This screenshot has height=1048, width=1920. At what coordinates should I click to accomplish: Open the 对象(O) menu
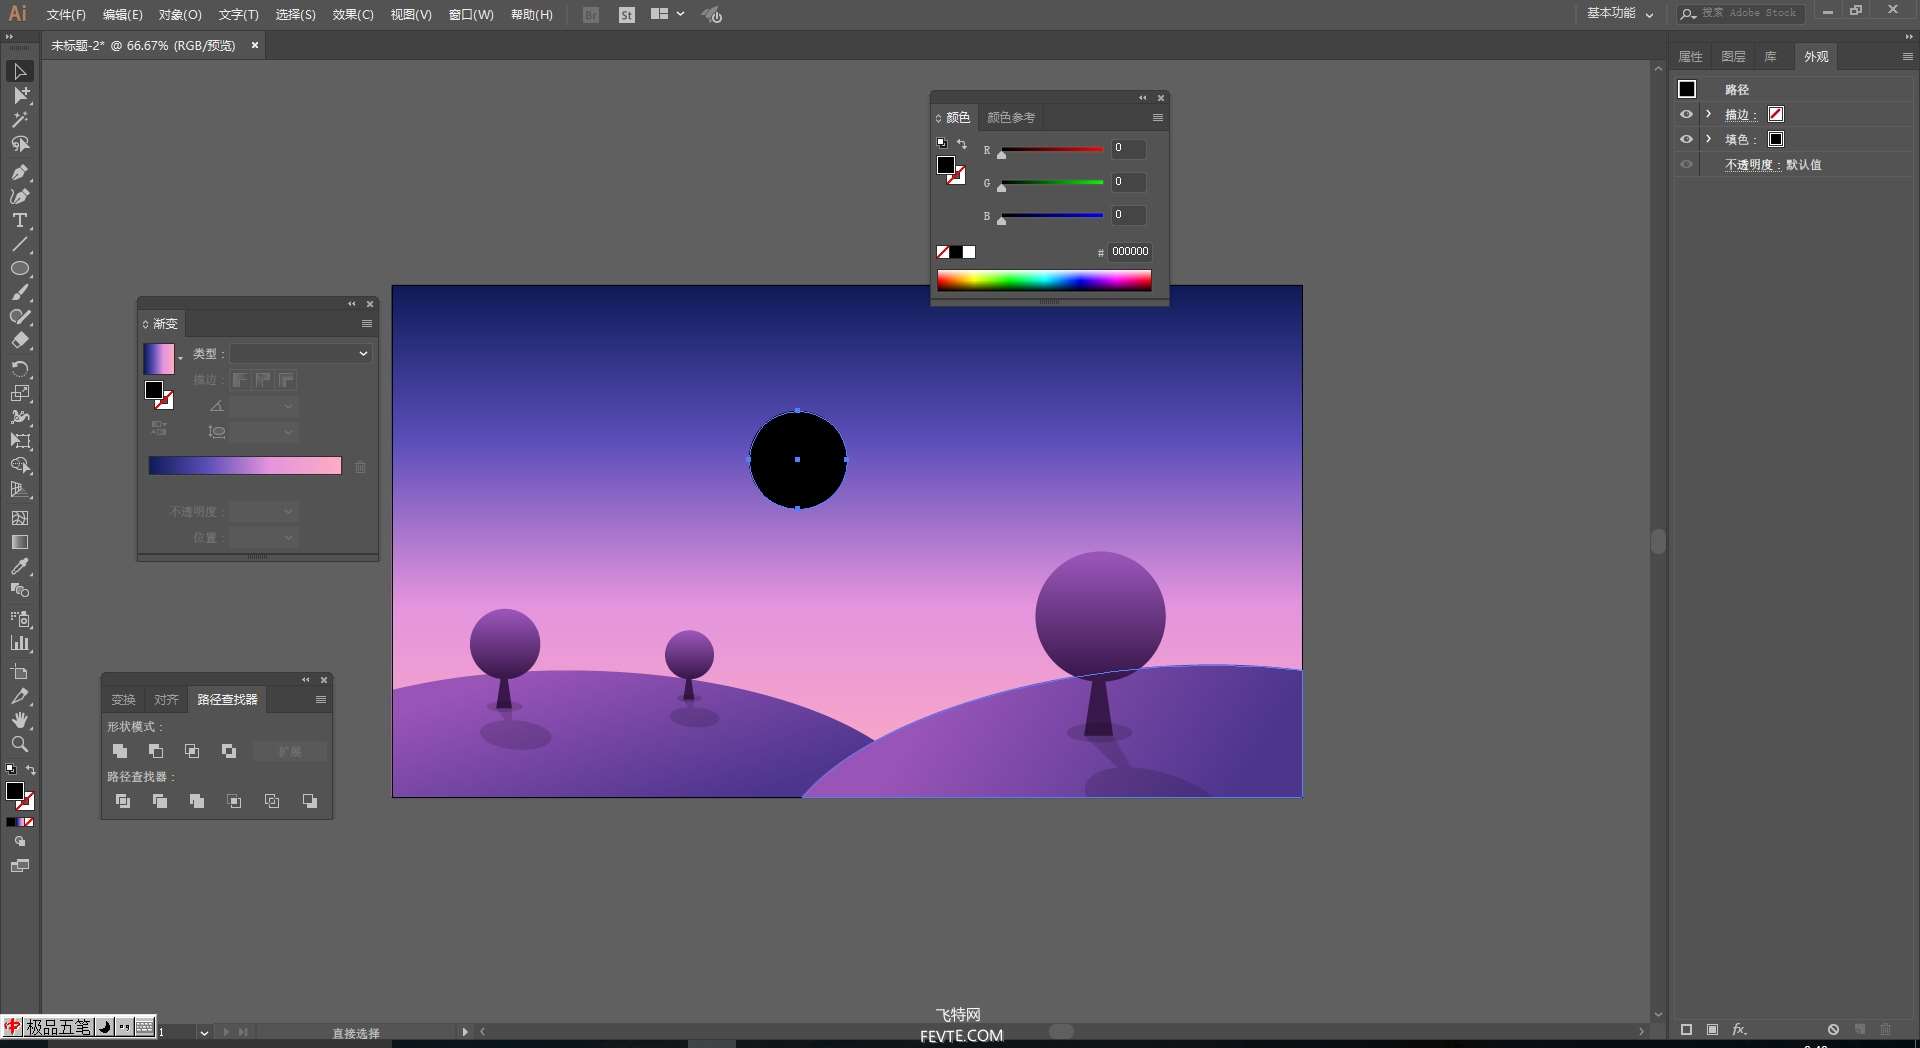pyautogui.click(x=180, y=14)
